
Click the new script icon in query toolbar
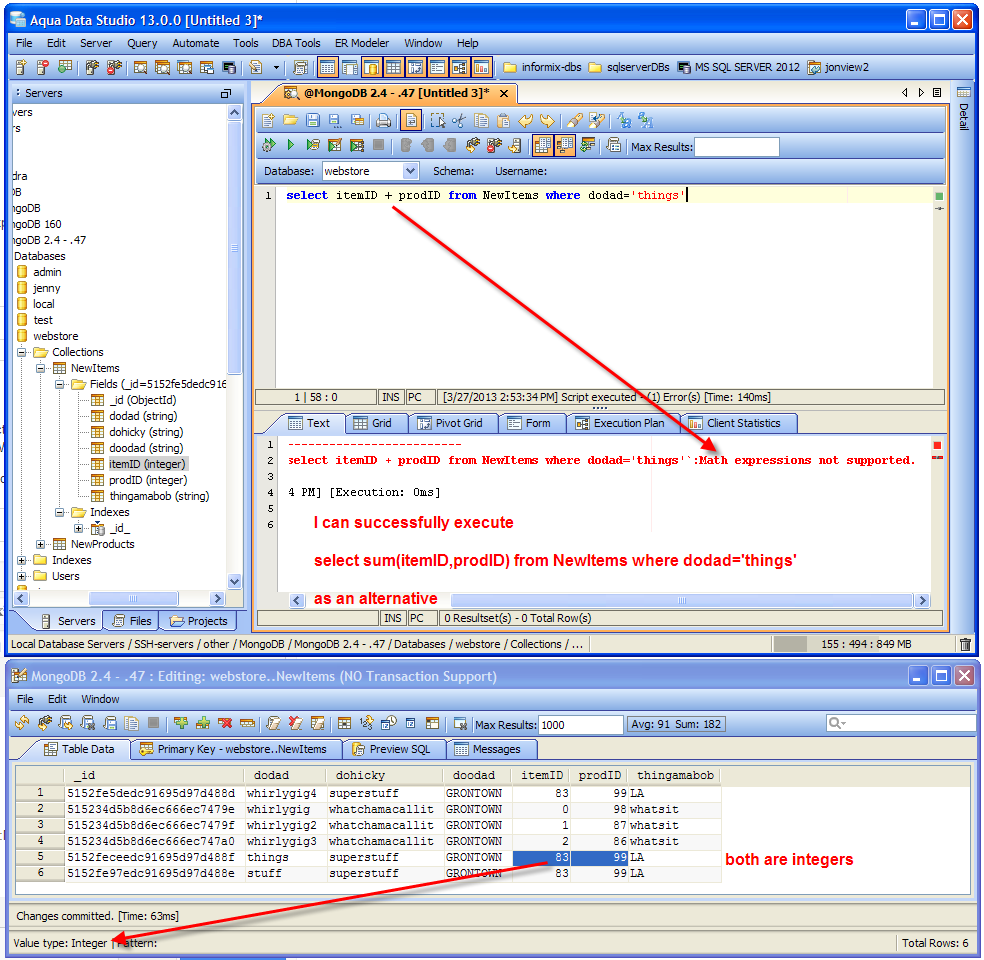(268, 120)
